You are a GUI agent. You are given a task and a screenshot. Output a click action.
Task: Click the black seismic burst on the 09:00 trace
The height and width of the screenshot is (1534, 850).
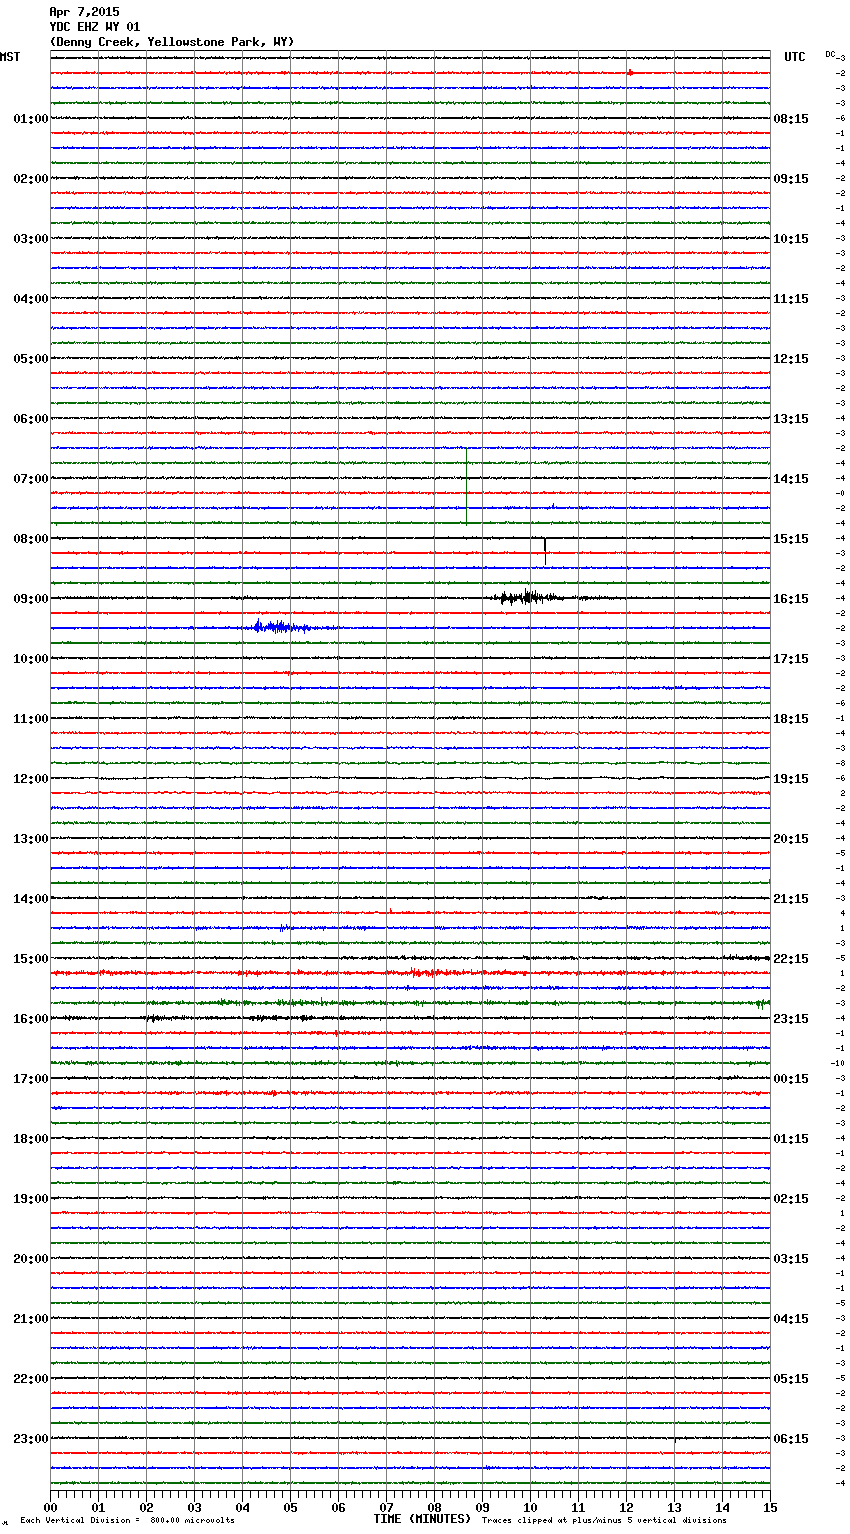click(x=525, y=598)
